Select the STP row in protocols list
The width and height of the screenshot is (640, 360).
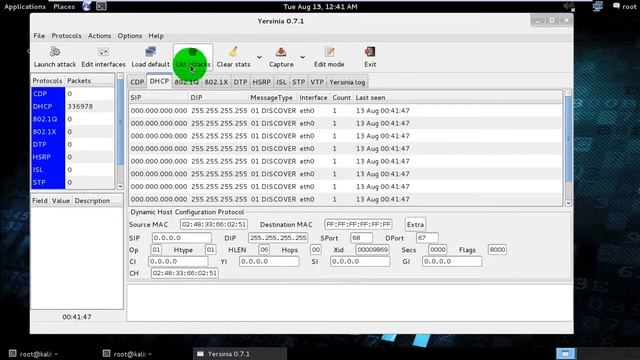tap(72, 182)
